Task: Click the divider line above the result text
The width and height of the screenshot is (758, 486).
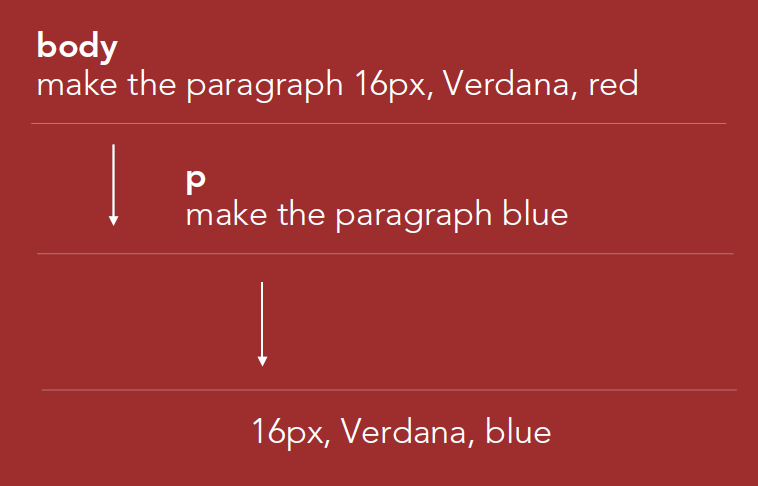Action: tap(389, 390)
